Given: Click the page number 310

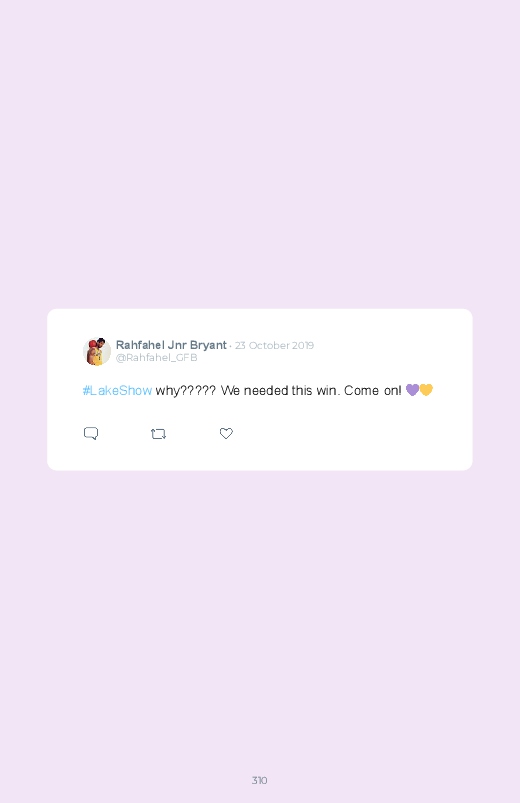Looking at the screenshot, I should [260, 780].
